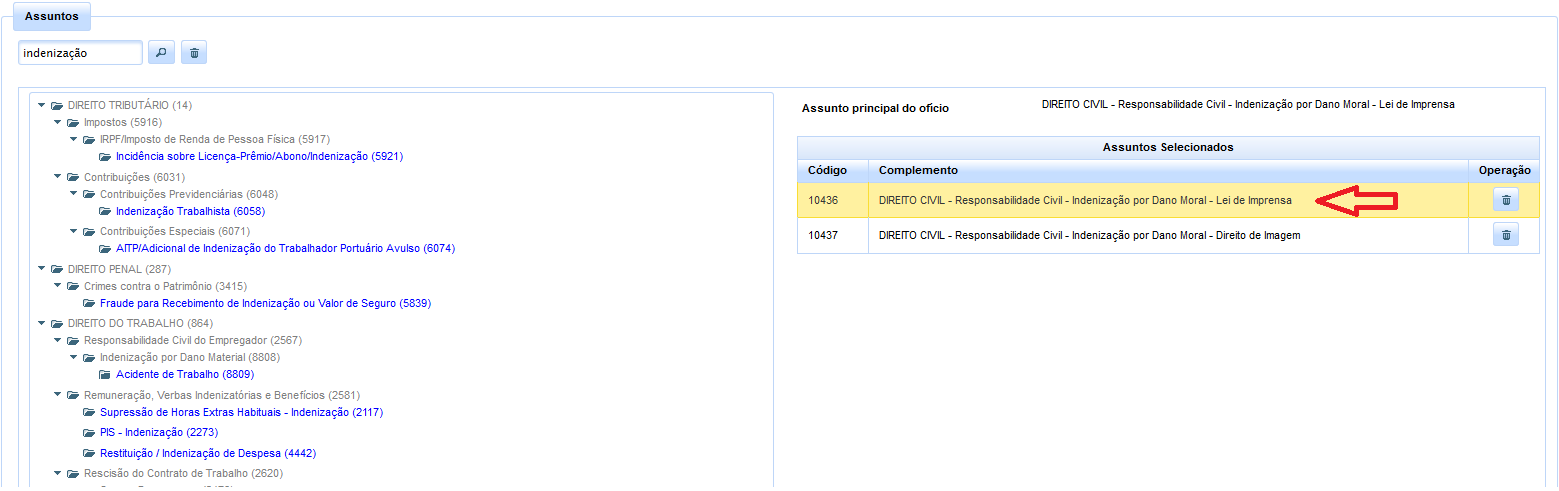Remove subject 10437 using its trash icon

click(1505, 235)
